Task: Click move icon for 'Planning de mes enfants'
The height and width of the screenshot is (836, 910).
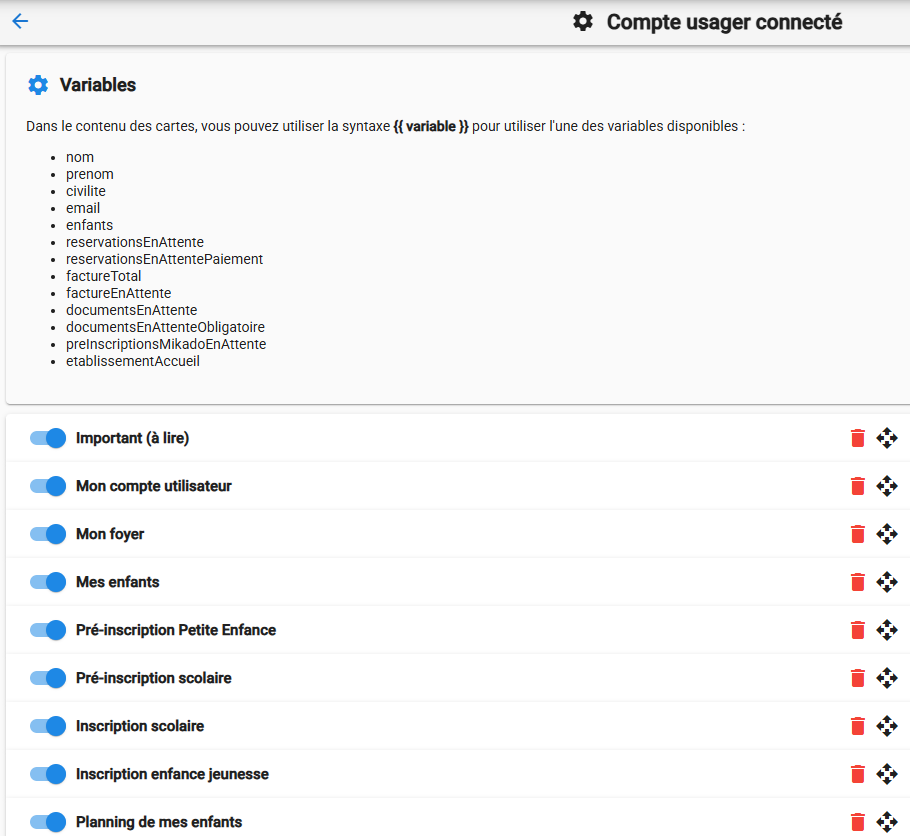Action: pyautogui.click(x=887, y=822)
